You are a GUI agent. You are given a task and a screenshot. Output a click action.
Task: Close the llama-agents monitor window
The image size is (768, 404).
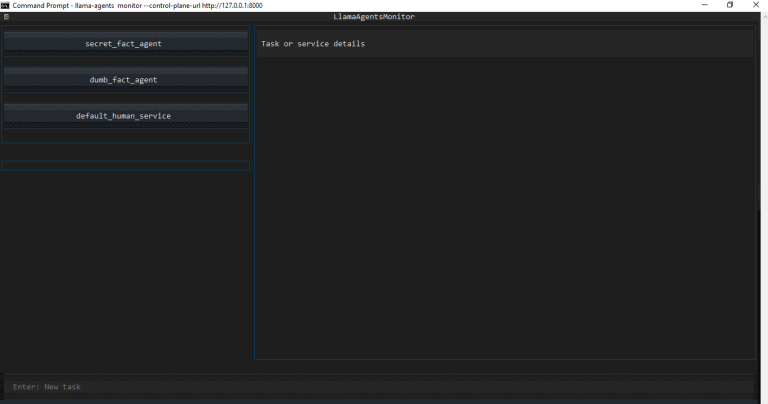pyautogui.click(x=755, y=5)
